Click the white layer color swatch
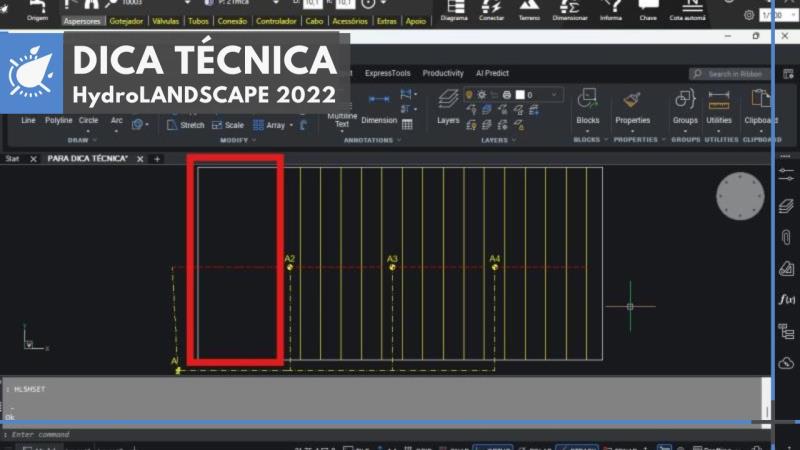This screenshot has width=800, height=450. click(x=520, y=95)
